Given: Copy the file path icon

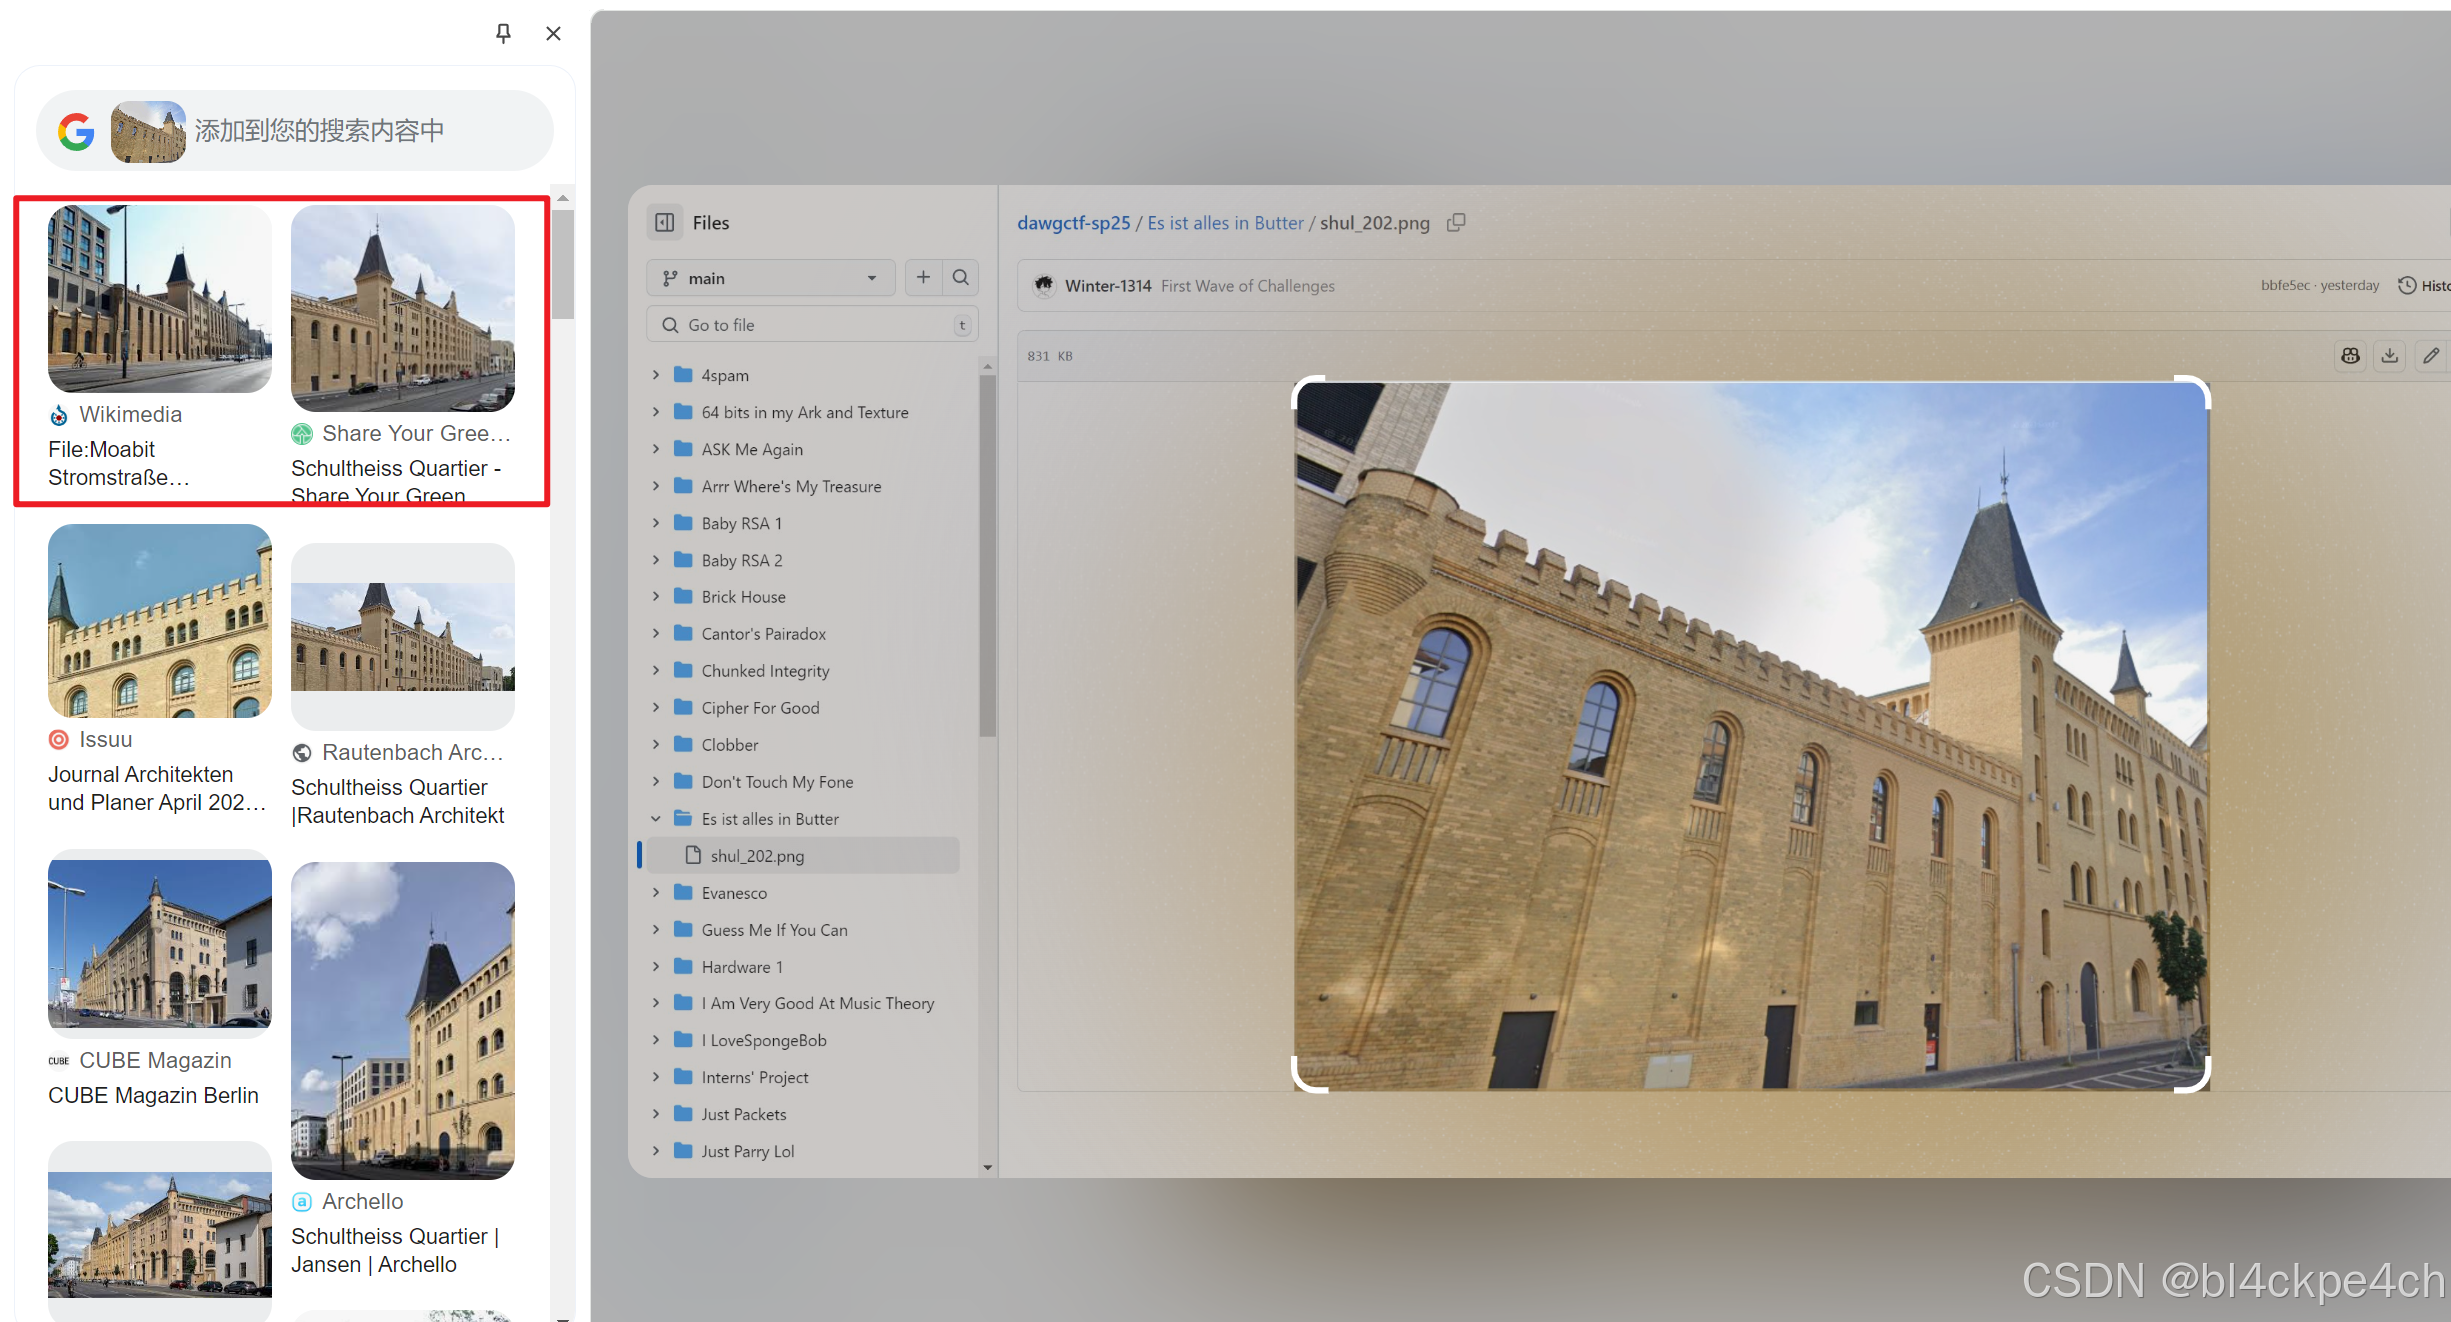Looking at the screenshot, I should click(x=1456, y=222).
